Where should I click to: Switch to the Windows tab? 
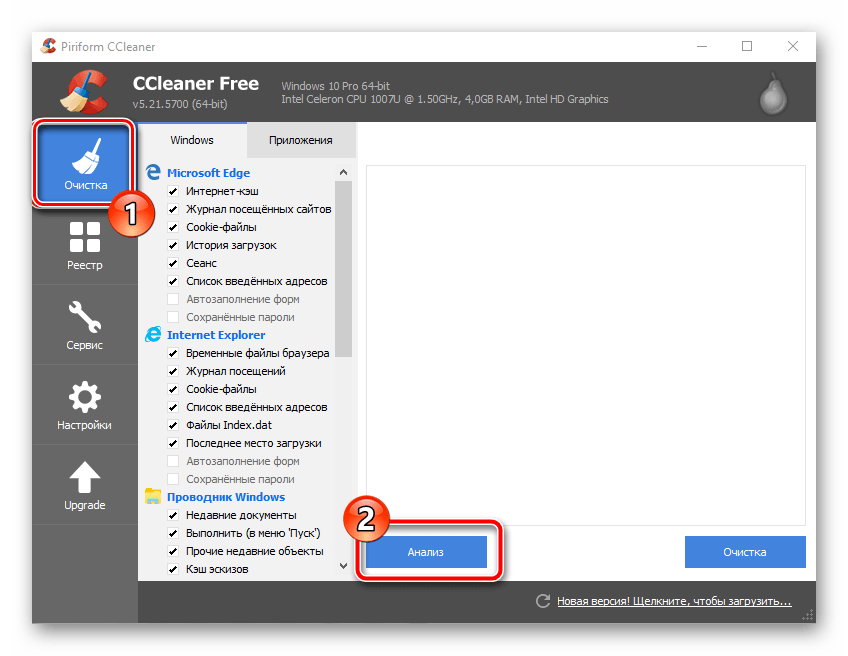coord(192,140)
